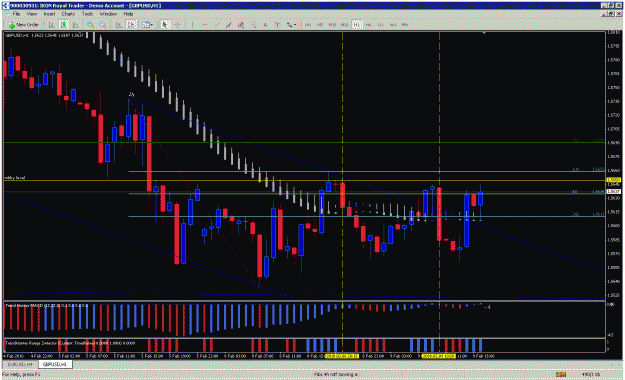Open the arrows objects dropdown
625x380 pixels.
291,25
